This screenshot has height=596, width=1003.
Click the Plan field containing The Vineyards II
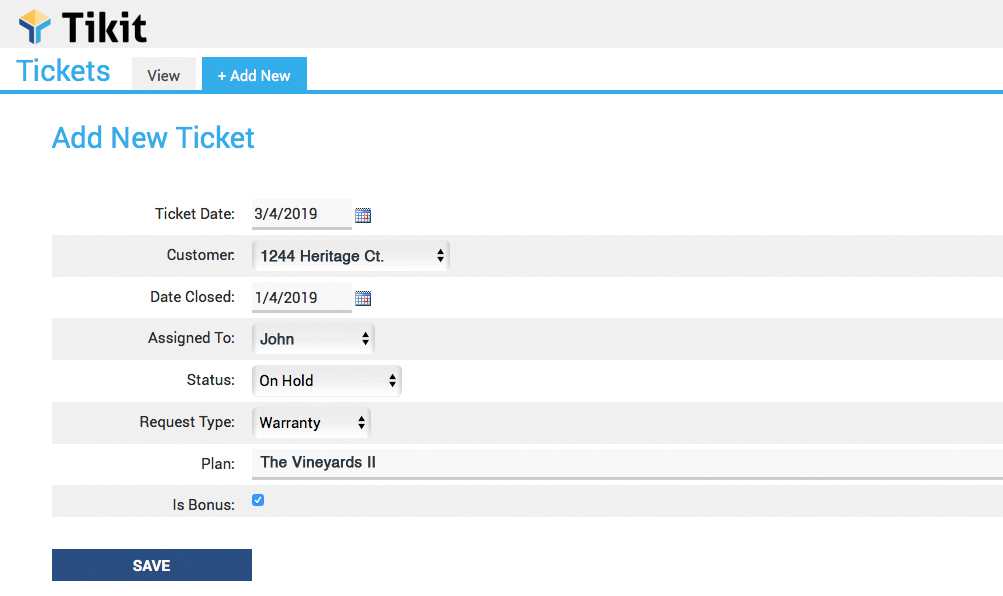click(600, 463)
